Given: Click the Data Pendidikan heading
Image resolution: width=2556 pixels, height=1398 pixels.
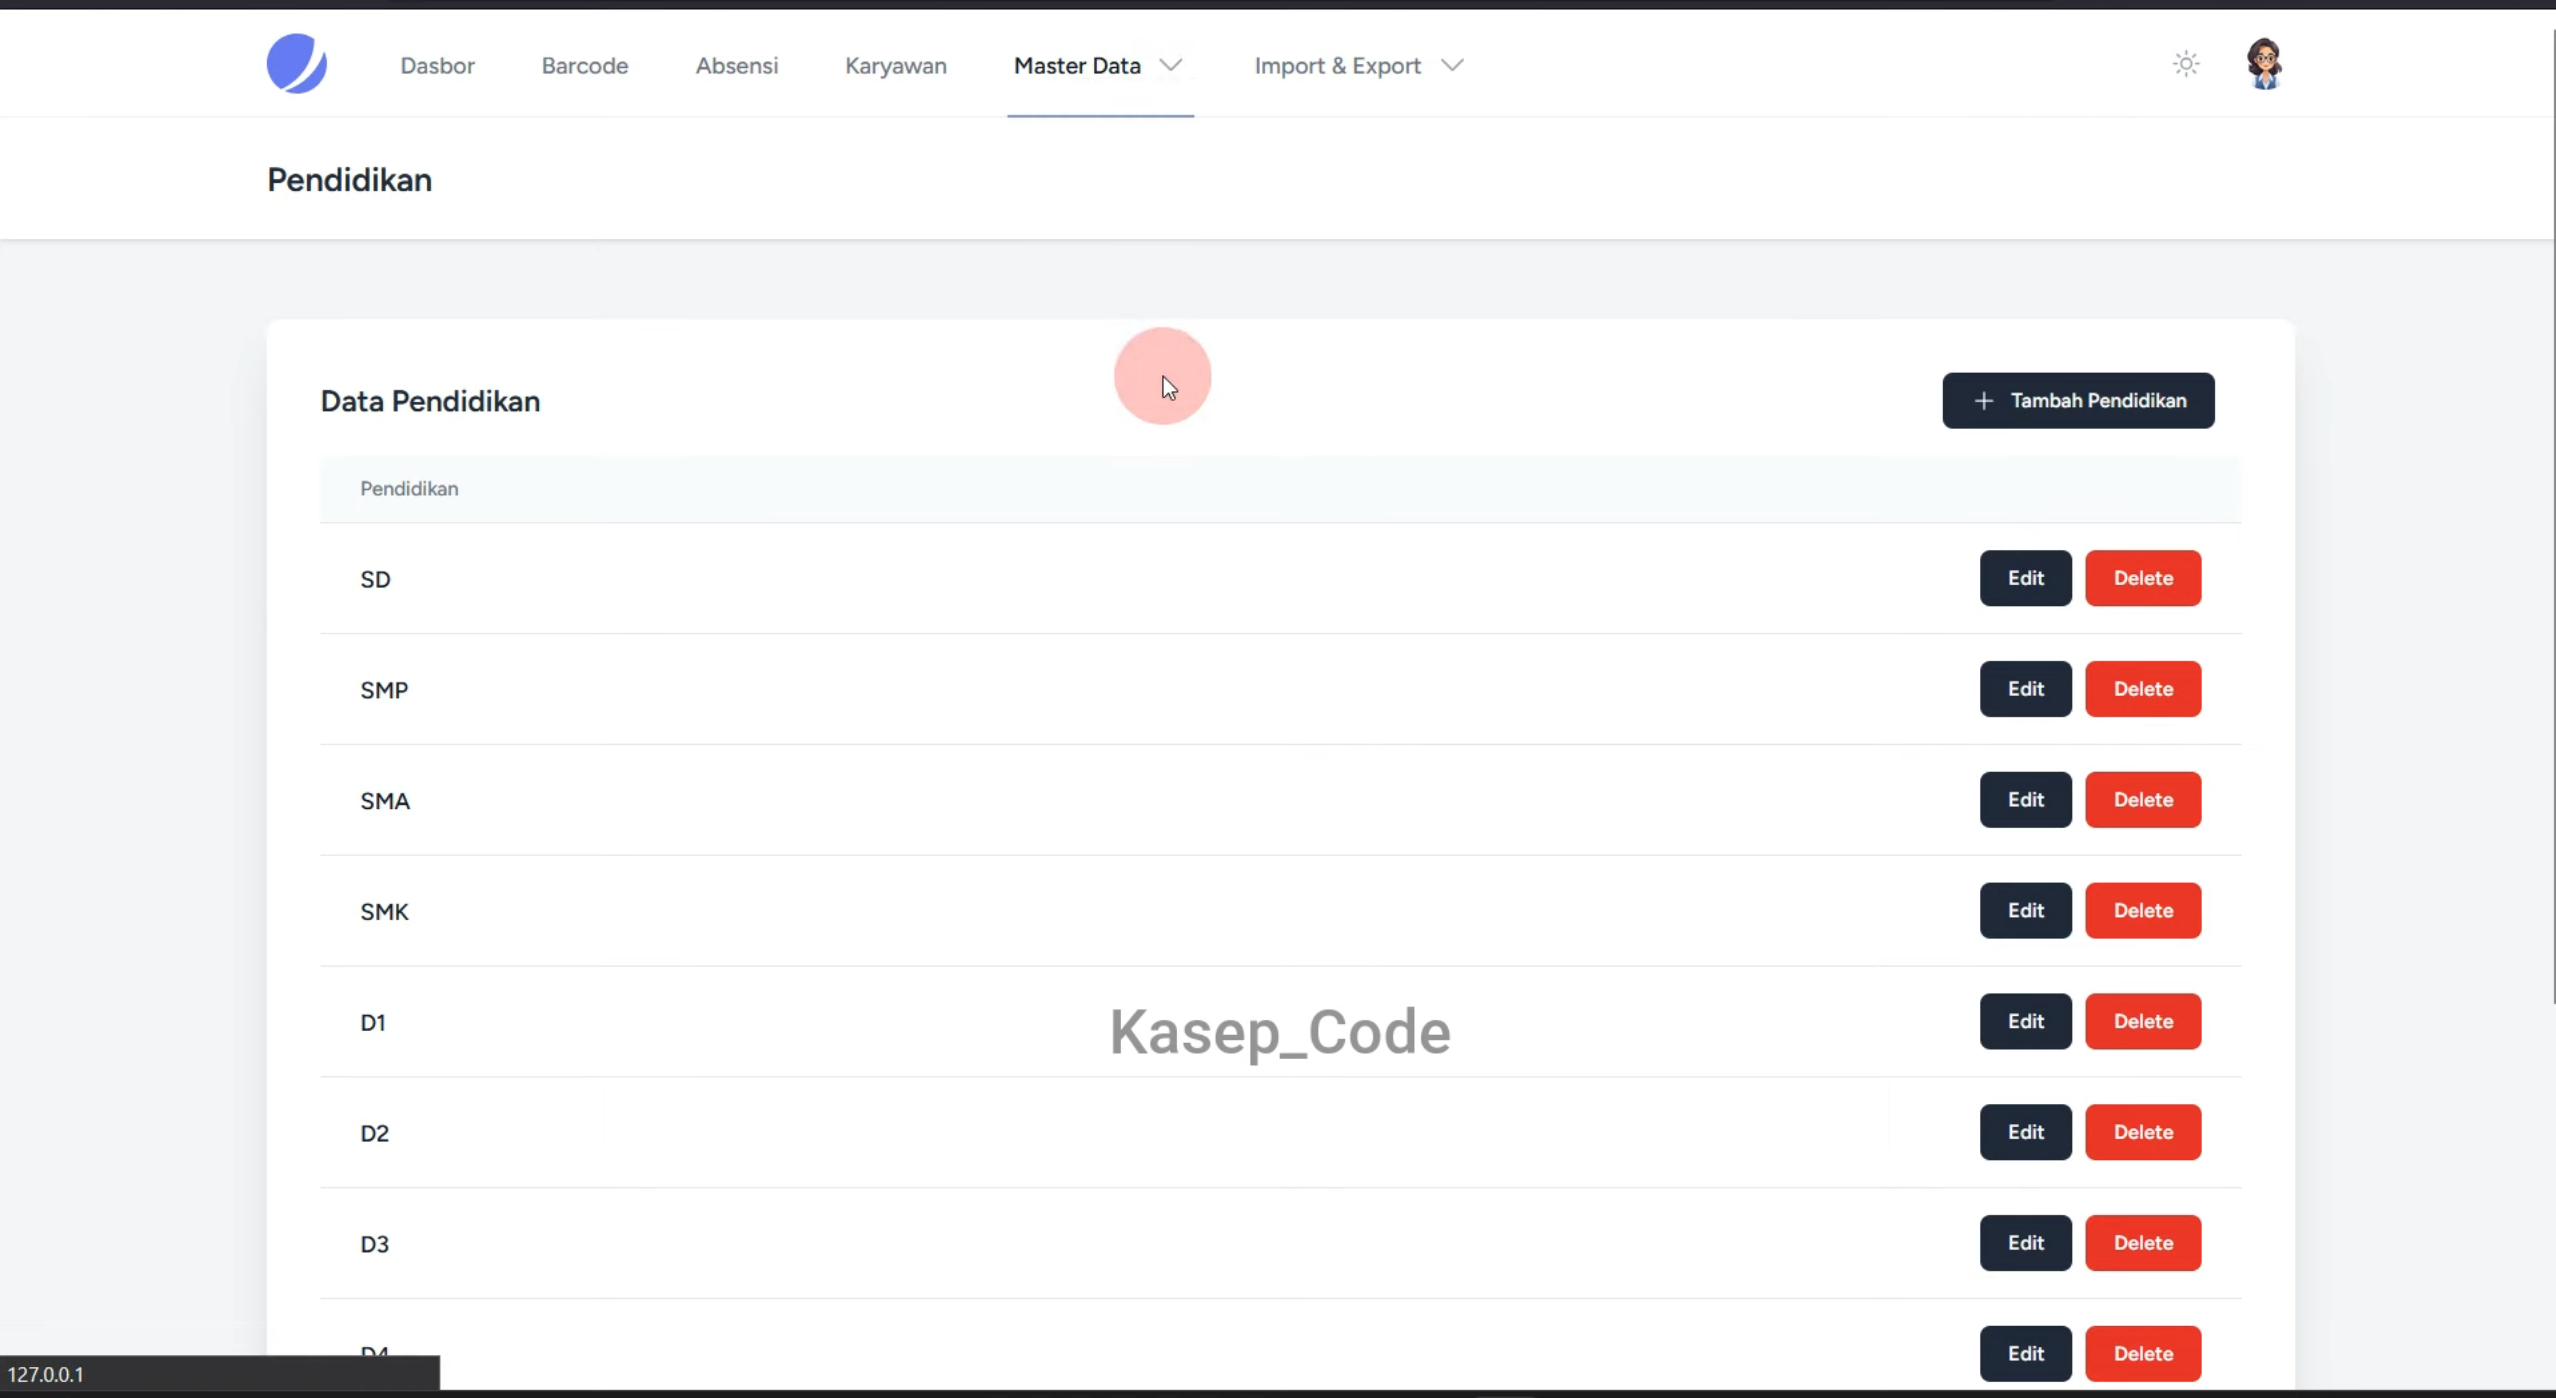Looking at the screenshot, I should pos(430,402).
